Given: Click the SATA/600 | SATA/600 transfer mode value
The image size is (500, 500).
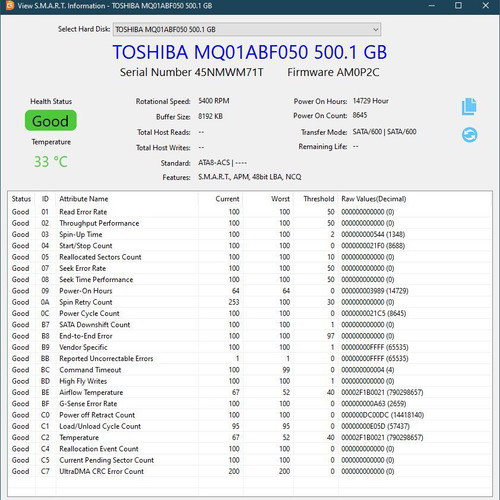Looking at the screenshot, I should pyautogui.click(x=384, y=132).
